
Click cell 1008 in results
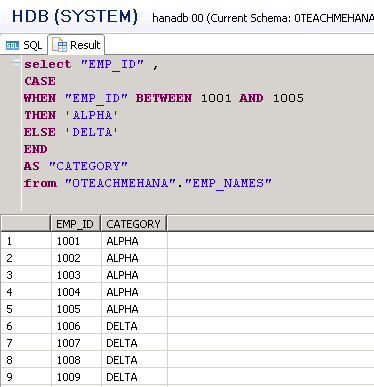[x=76, y=360]
